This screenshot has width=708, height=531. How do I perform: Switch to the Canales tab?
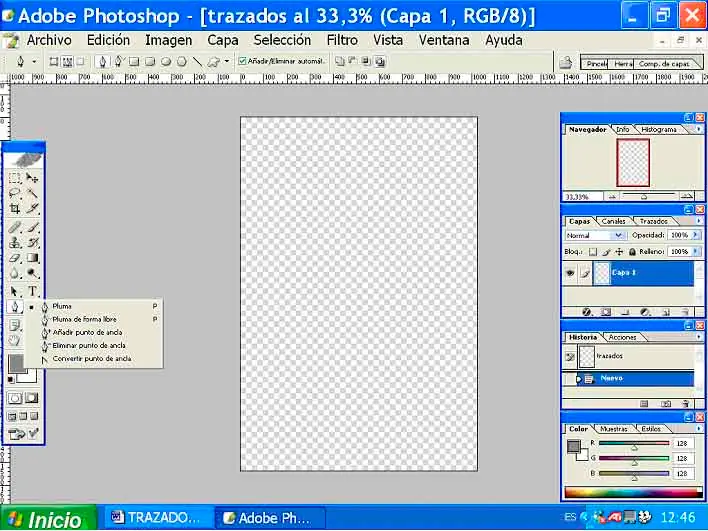613,221
